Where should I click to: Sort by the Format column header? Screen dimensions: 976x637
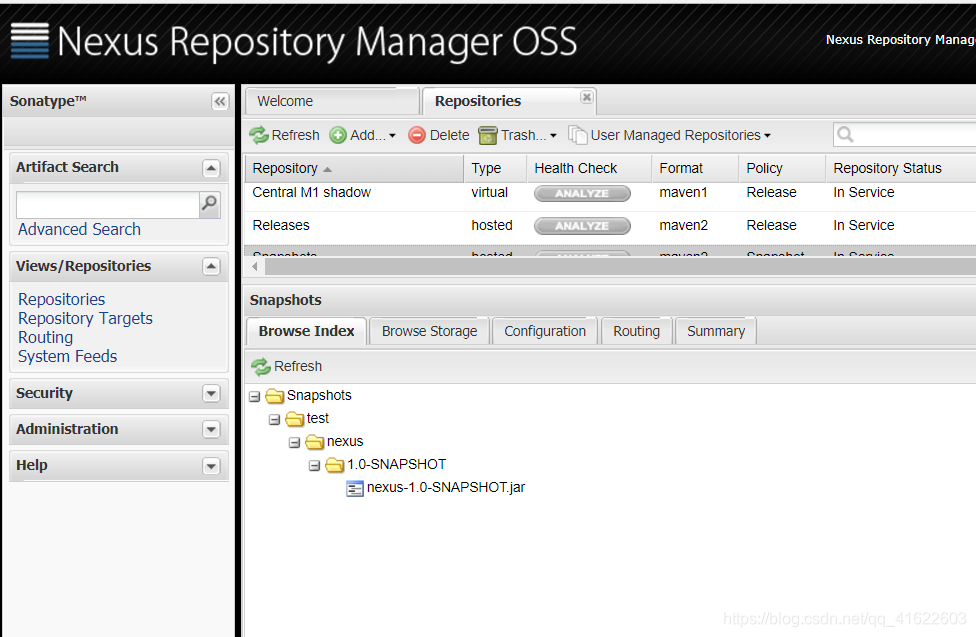[695, 168]
